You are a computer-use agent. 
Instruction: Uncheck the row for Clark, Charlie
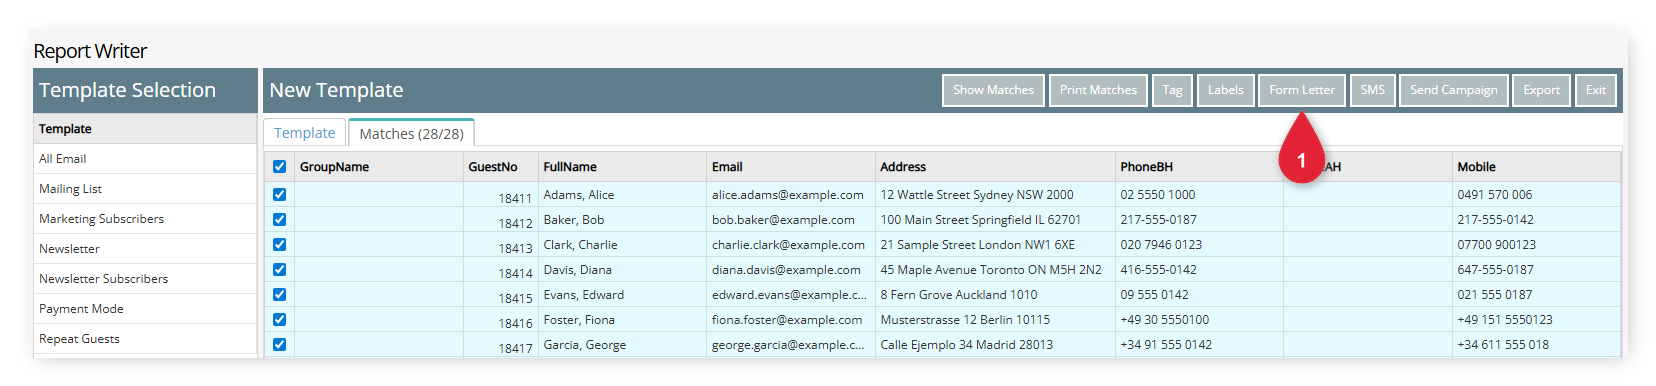279,245
